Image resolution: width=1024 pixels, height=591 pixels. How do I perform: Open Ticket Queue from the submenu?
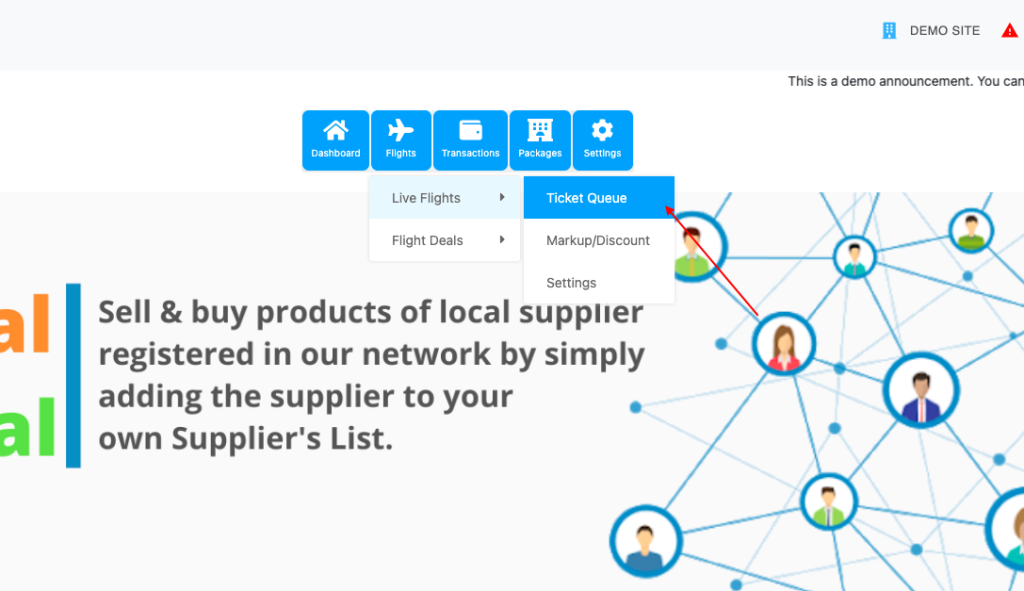[587, 198]
